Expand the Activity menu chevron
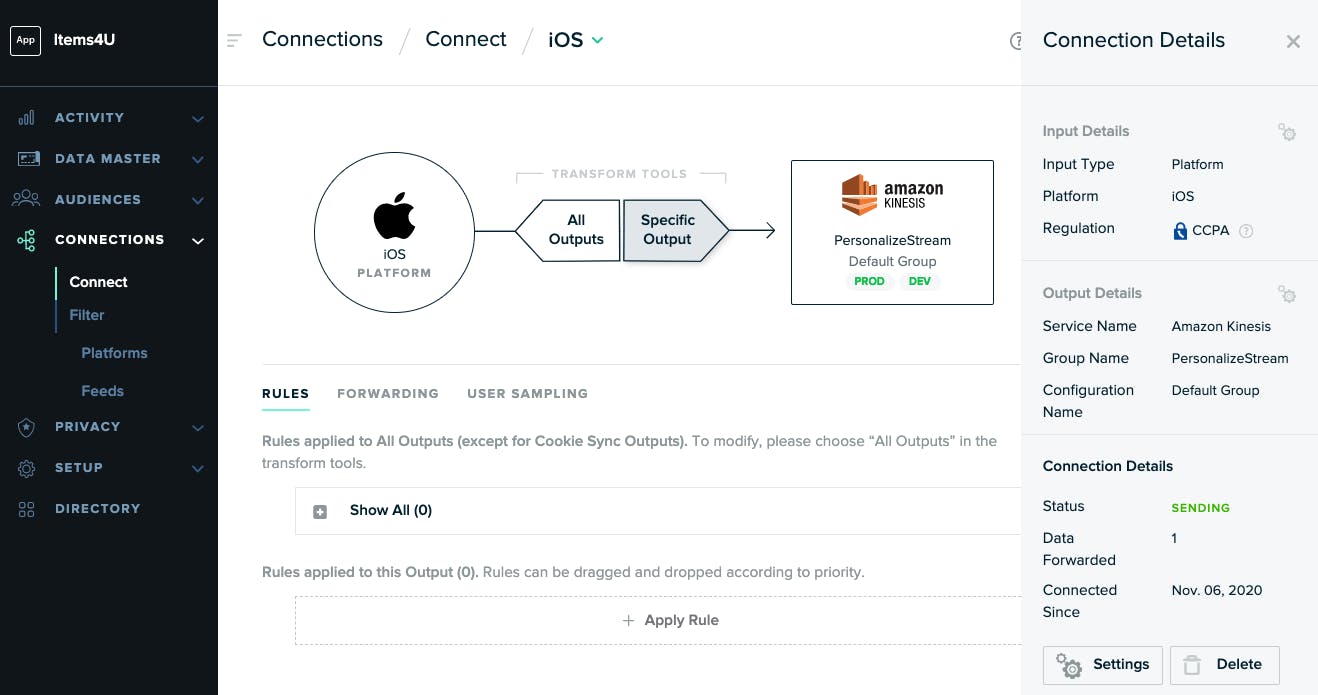The height and width of the screenshot is (695, 1318). click(x=198, y=119)
